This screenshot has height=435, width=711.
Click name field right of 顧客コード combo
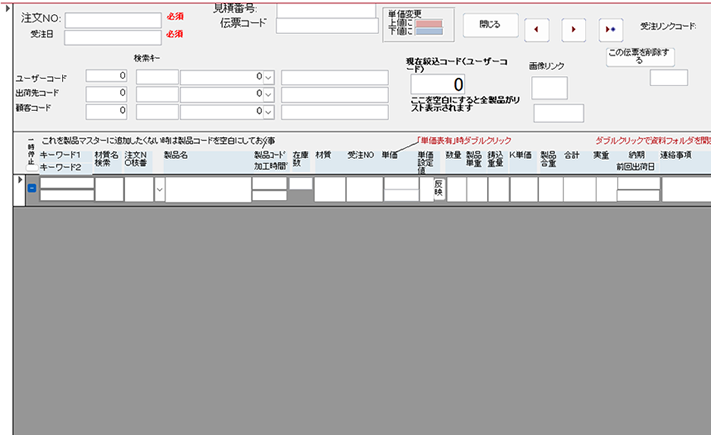[335, 112]
